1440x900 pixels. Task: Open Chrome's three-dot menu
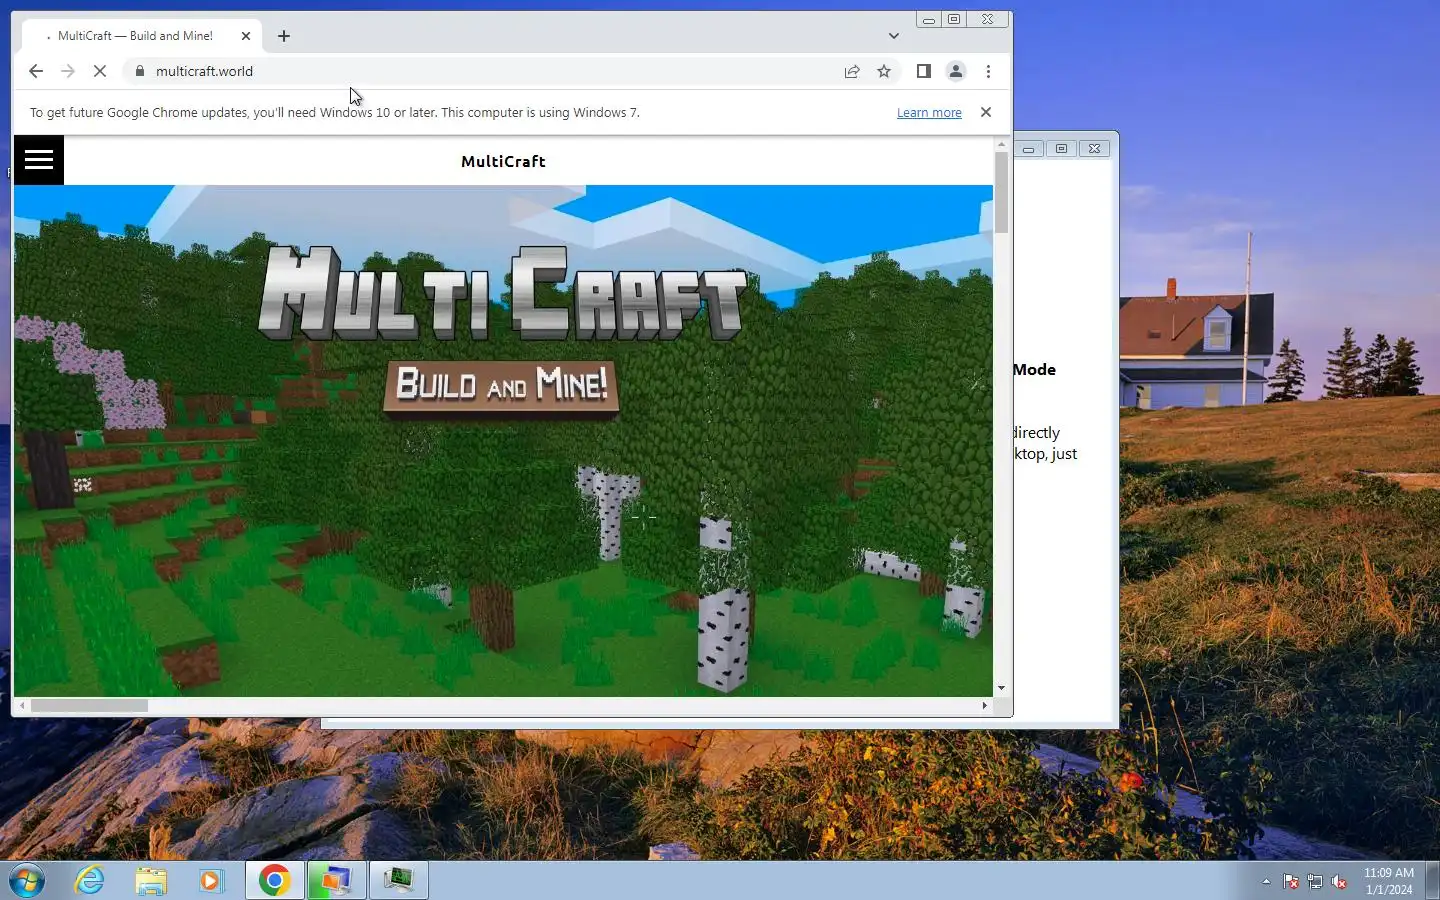pyautogui.click(x=988, y=71)
